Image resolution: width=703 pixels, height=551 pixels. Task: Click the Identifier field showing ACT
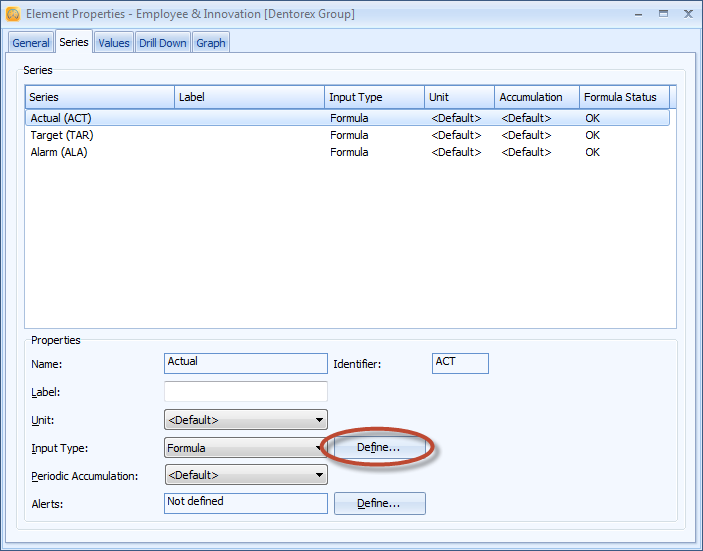460,363
